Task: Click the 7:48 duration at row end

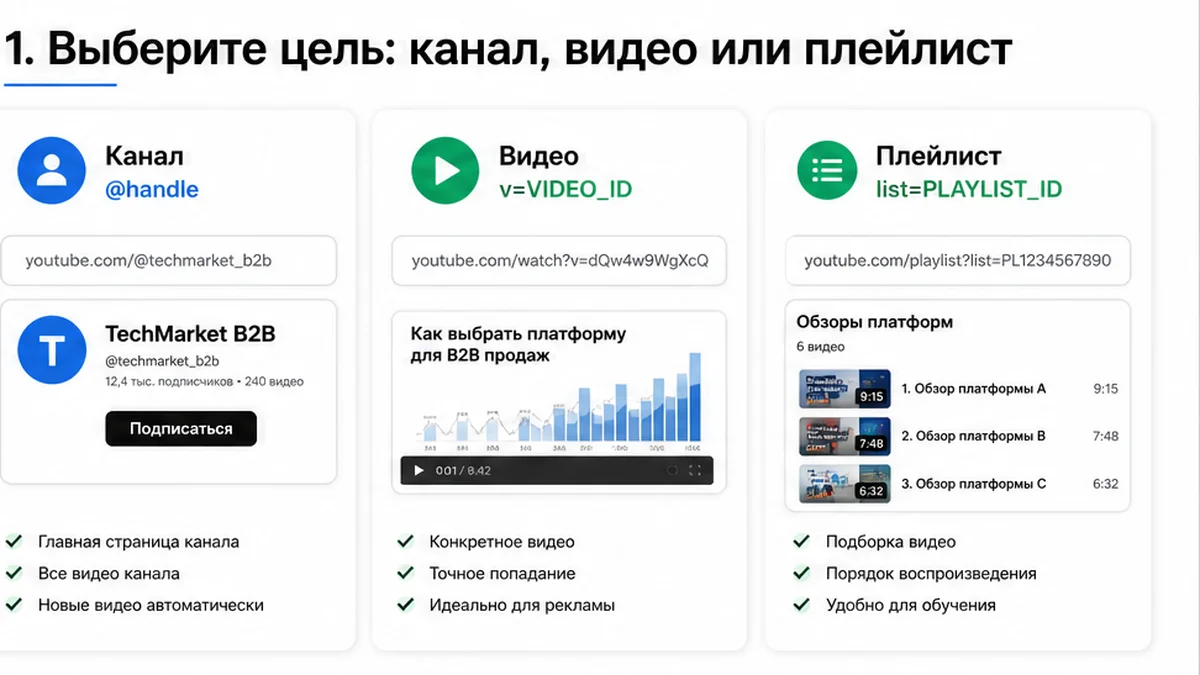Action: [x=1106, y=436]
